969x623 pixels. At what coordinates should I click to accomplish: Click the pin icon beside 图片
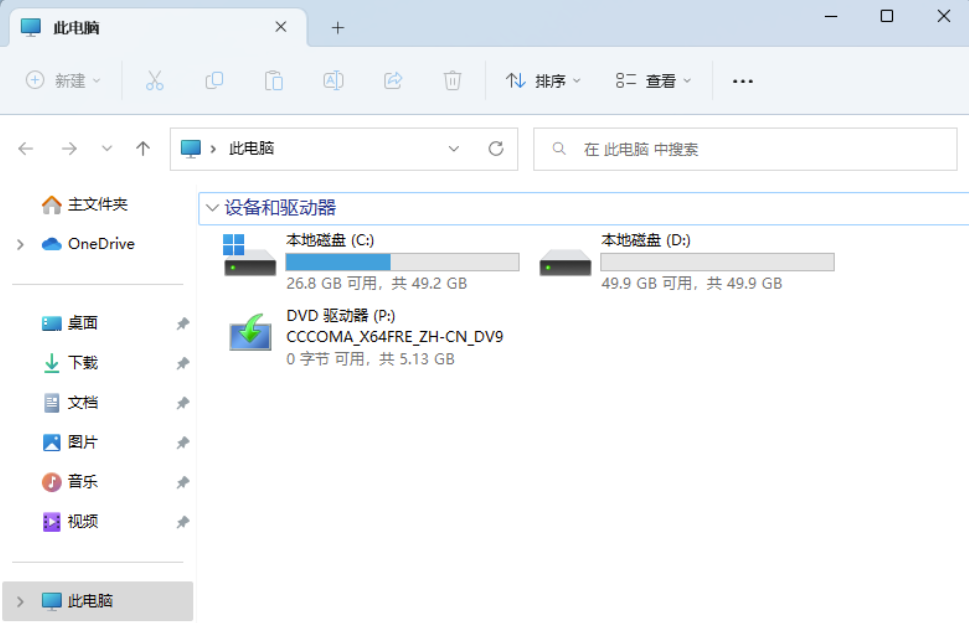point(182,443)
